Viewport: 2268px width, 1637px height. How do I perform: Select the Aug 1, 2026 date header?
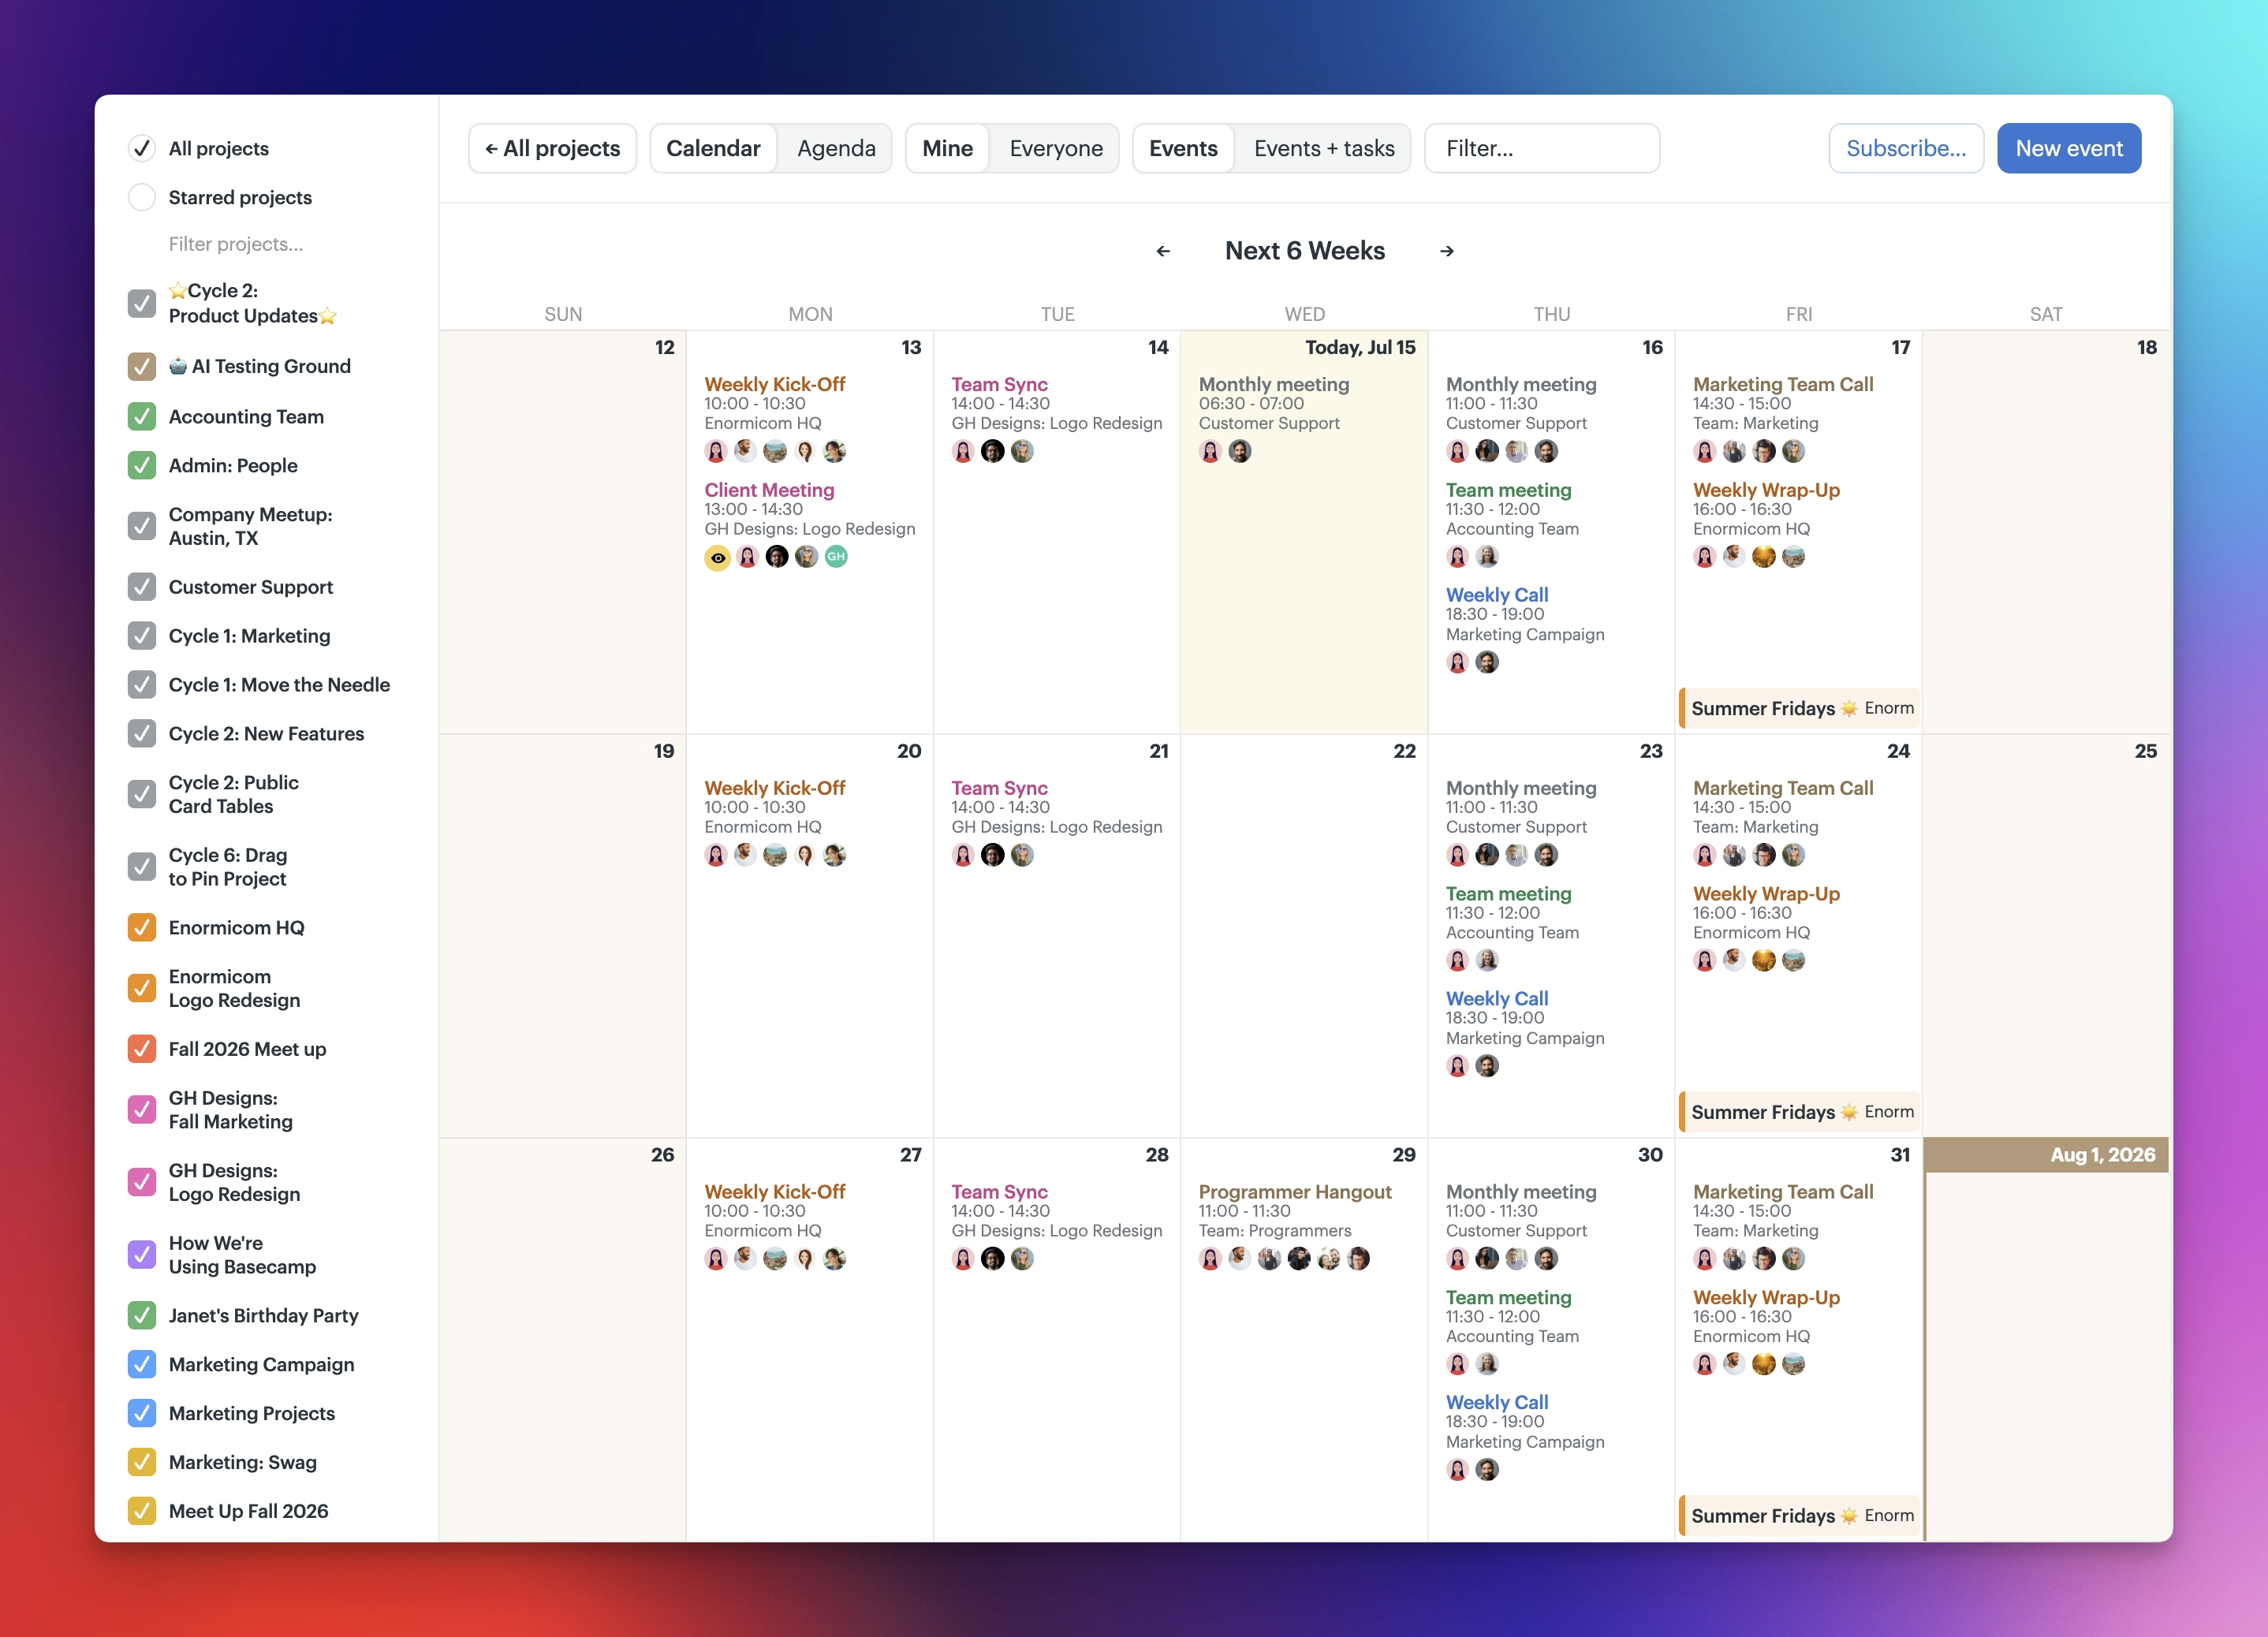coord(2046,1155)
